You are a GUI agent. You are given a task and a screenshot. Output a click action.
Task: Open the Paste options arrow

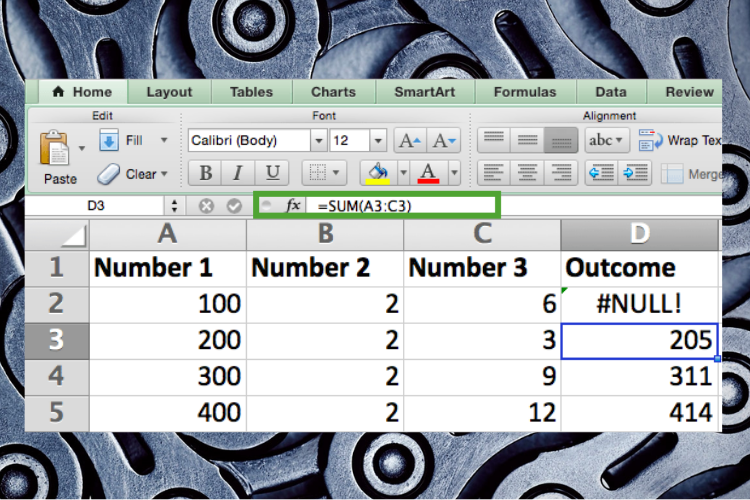[82, 148]
